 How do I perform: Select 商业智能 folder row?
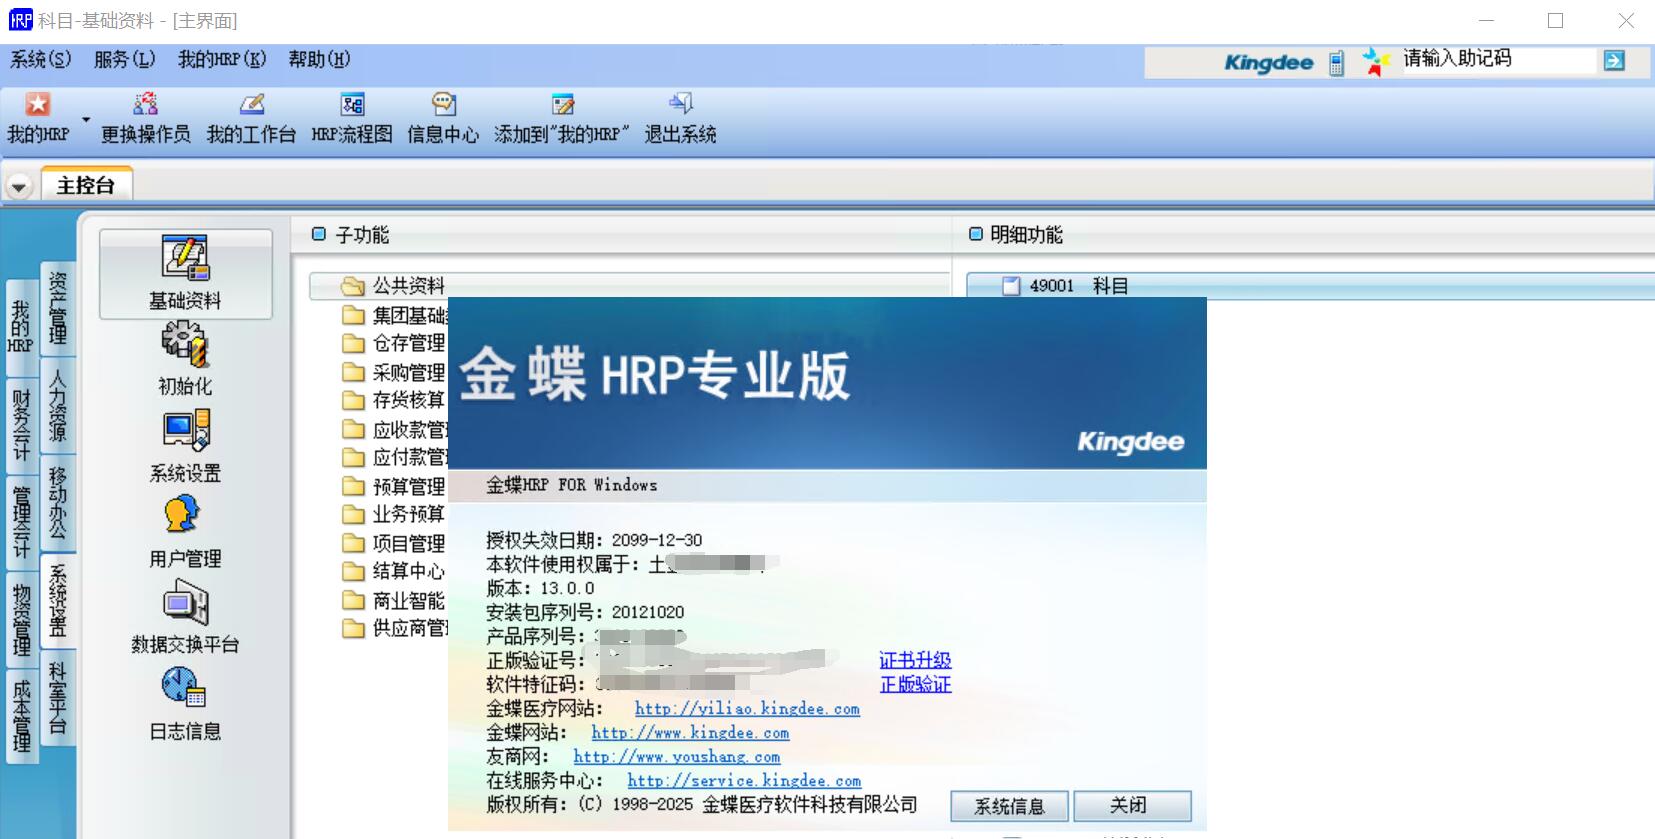pos(395,600)
